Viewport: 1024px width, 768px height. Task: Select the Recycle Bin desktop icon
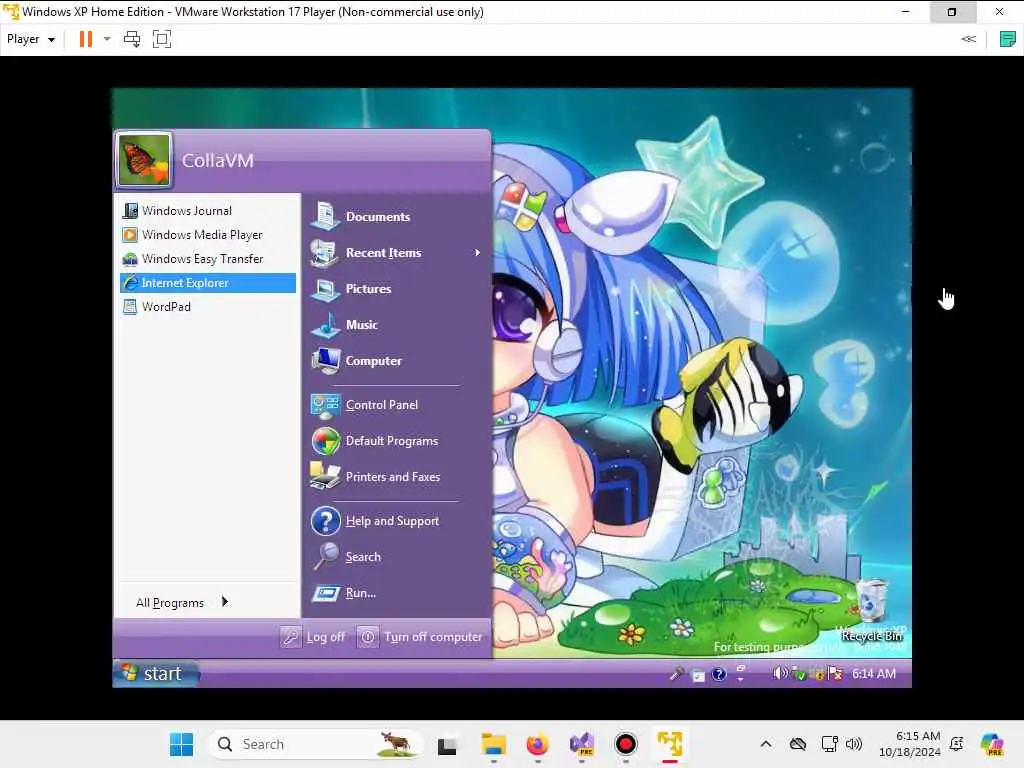[x=871, y=610]
